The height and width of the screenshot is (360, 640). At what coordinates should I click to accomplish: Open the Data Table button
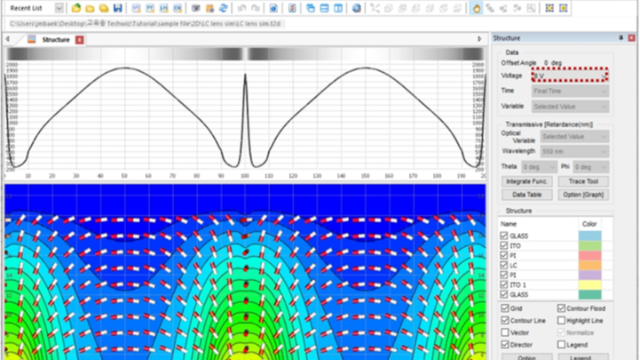(527, 195)
